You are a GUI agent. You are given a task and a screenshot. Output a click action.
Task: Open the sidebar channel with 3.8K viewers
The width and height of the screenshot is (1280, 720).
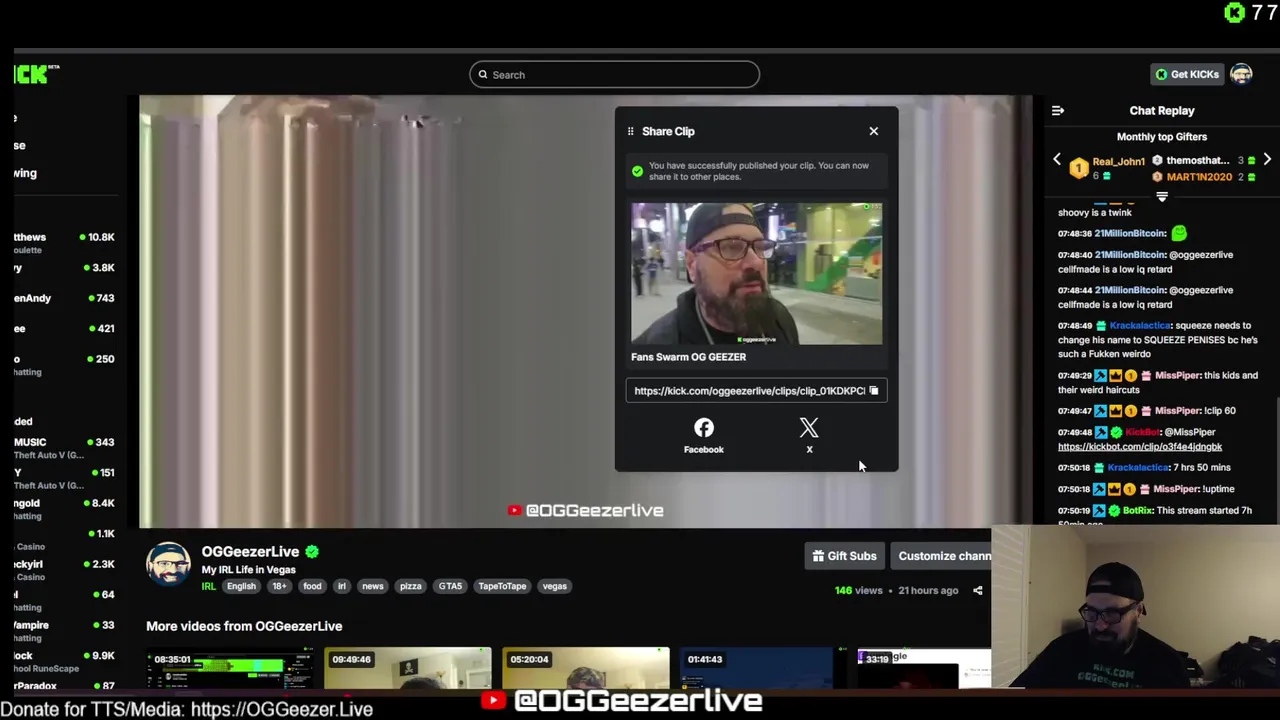coord(64,268)
